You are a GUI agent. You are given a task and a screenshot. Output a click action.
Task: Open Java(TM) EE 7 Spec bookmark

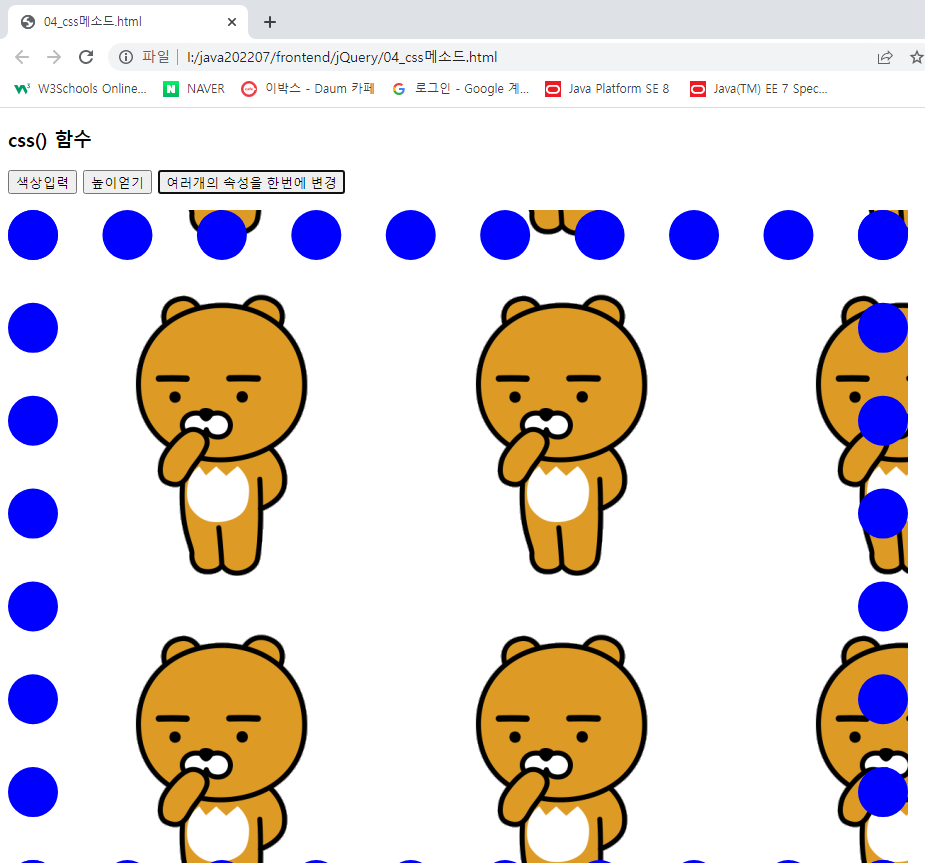click(759, 89)
